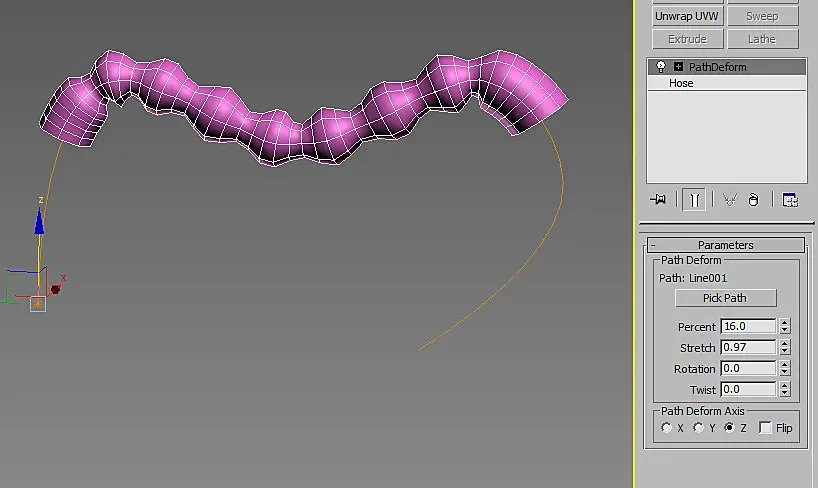Expand the PathDeform modifier sub-objects
Viewport: 818px width, 488px height.
(x=678, y=67)
